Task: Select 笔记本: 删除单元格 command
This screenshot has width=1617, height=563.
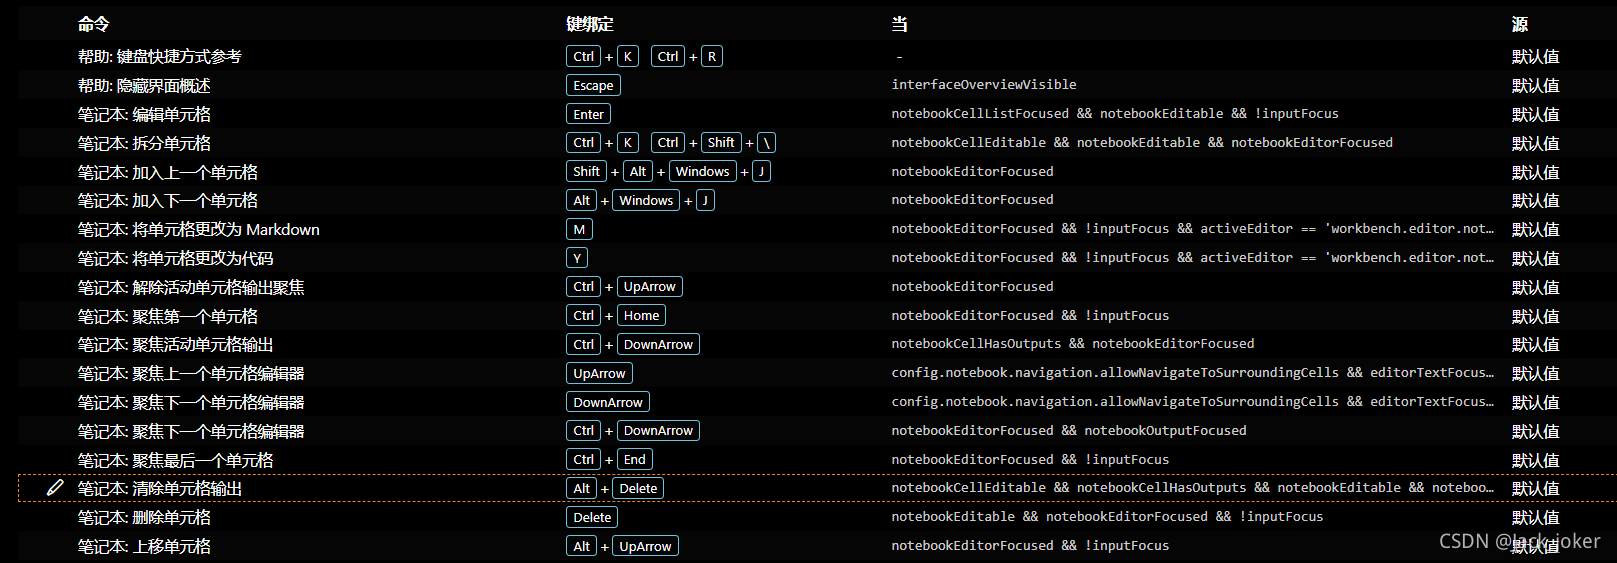Action: 144,518
